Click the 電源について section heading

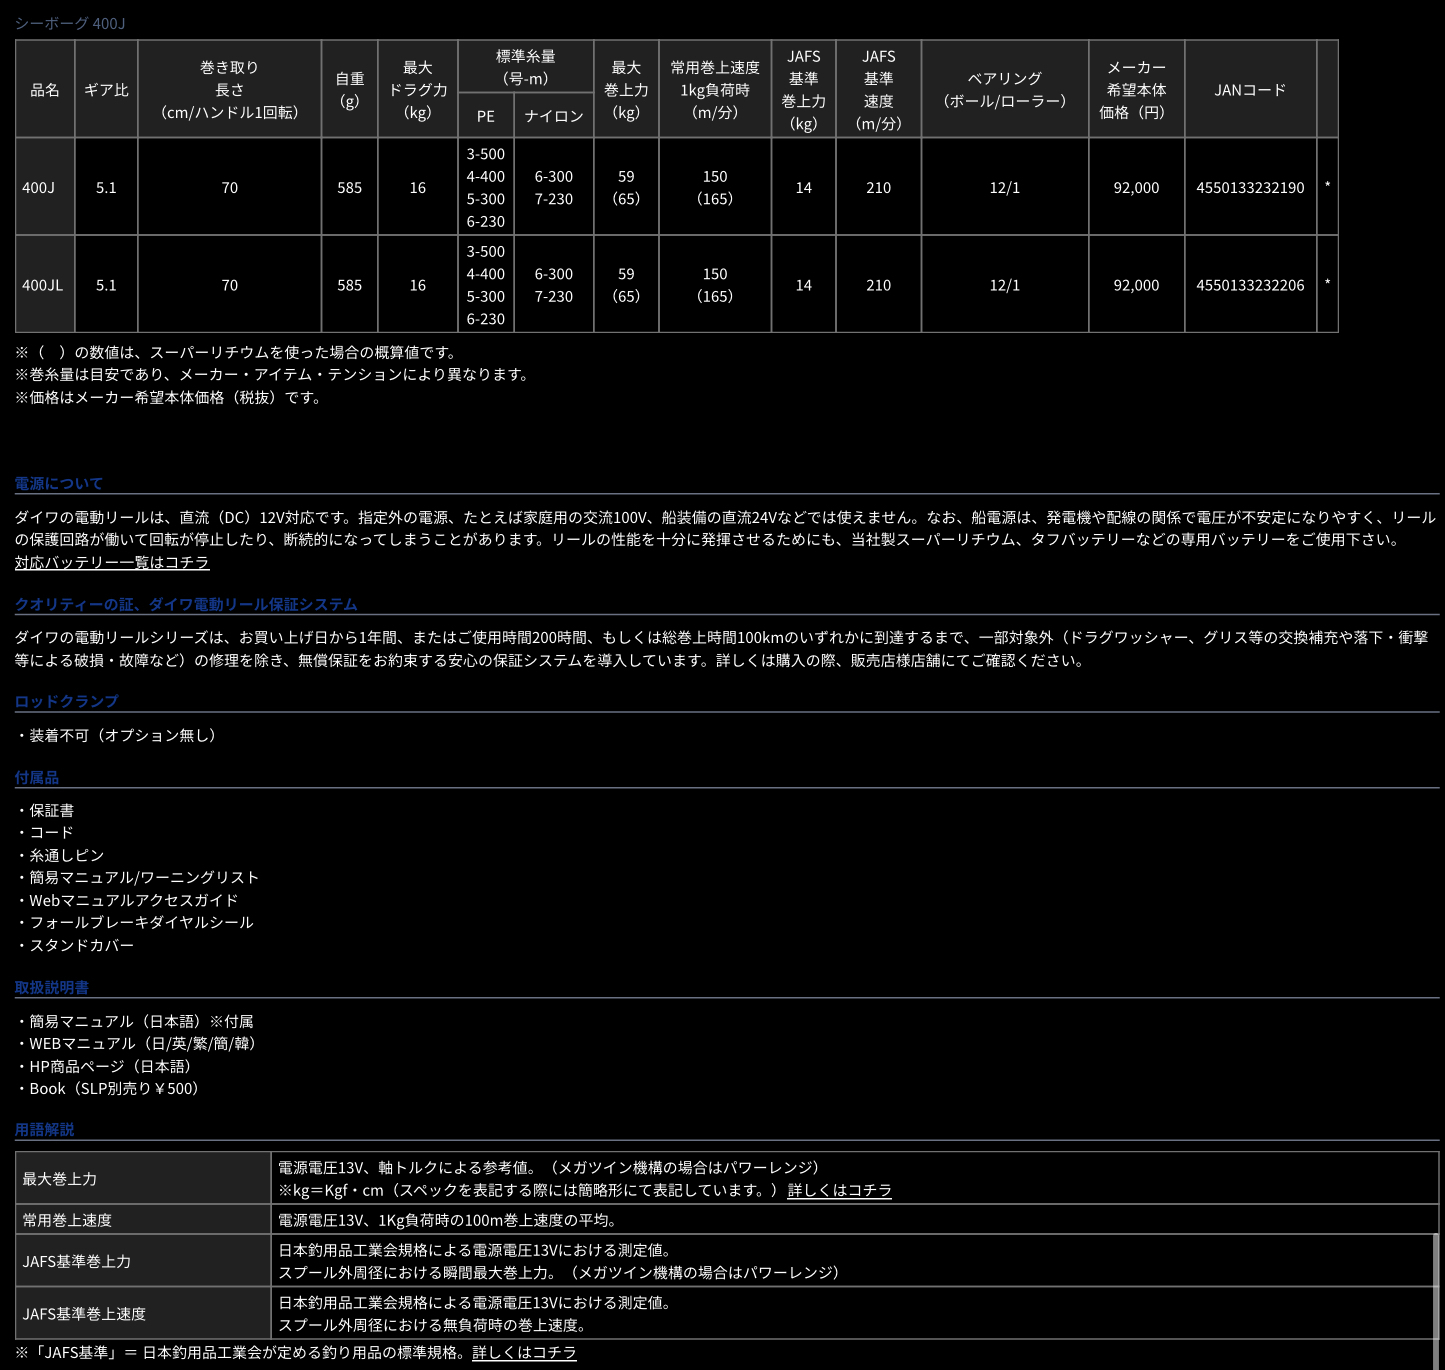[59, 483]
